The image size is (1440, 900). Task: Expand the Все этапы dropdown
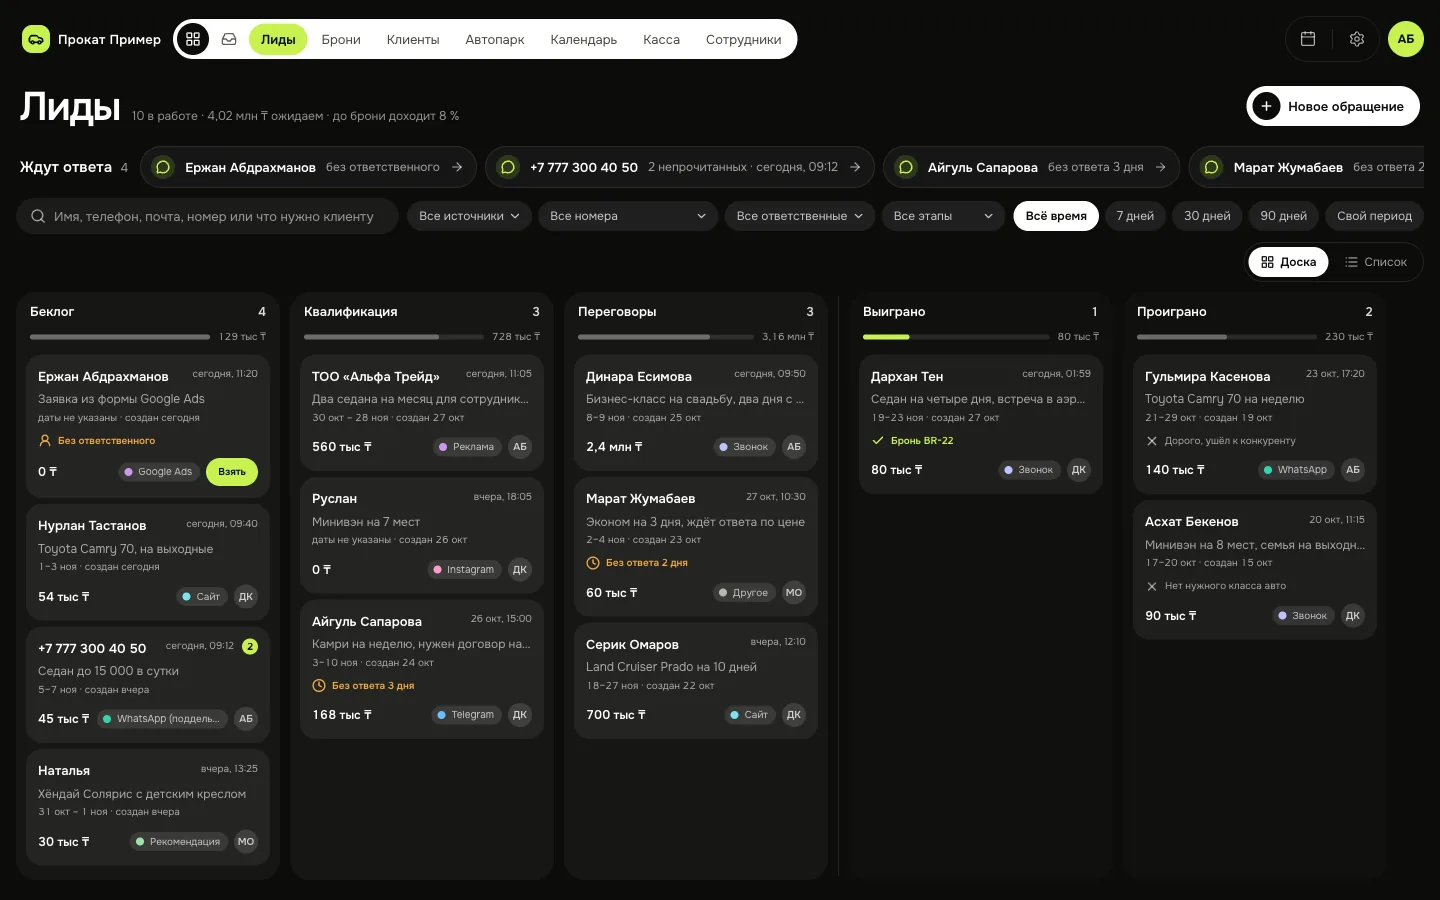[943, 216]
